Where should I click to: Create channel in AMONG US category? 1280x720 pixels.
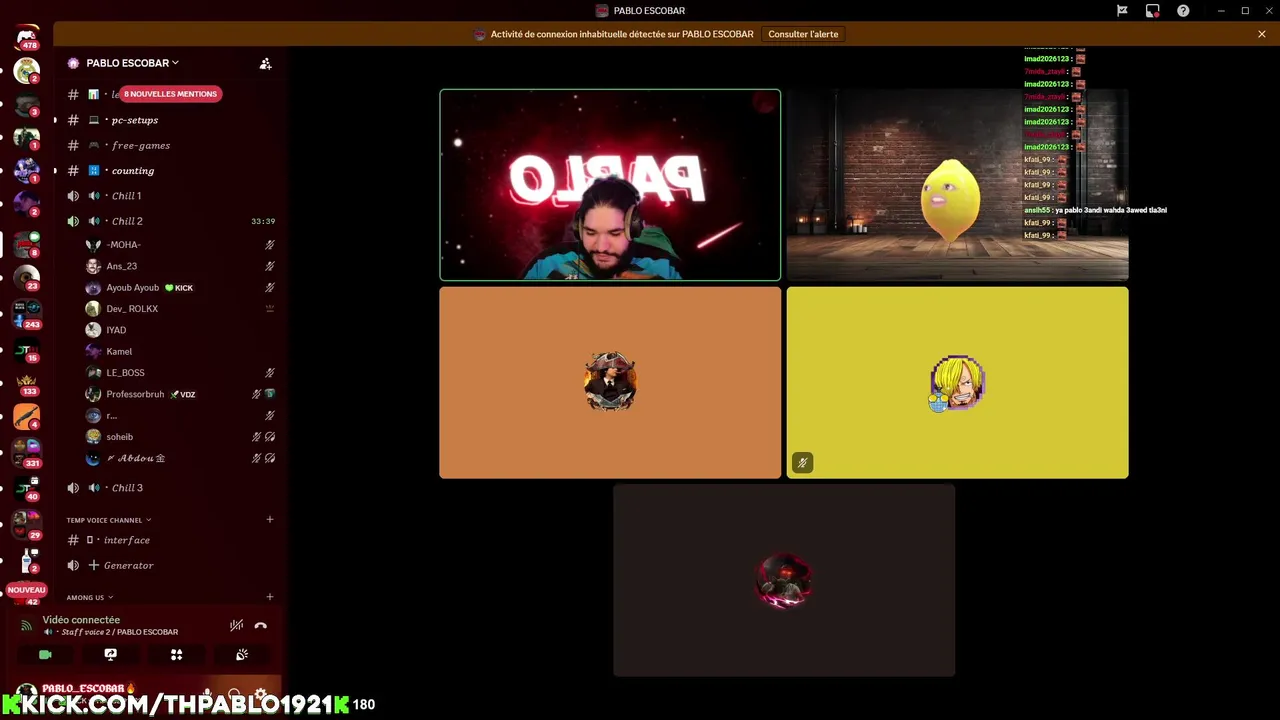pyautogui.click(x=270, y=597)
